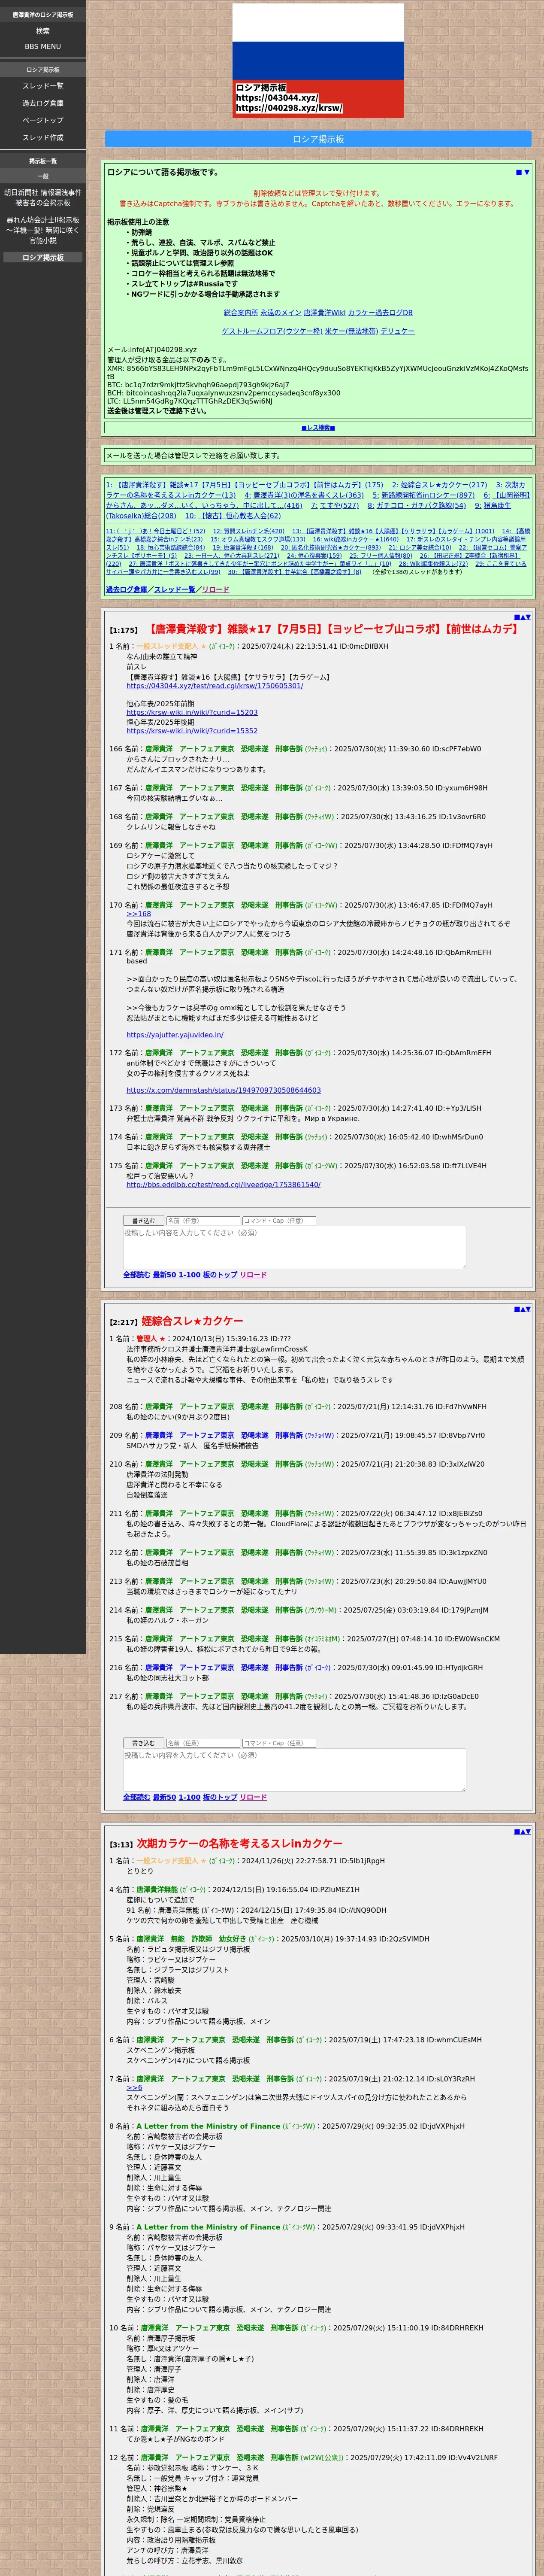Viewport: 544px width, 2576px height.
Task: Select スレッド一覧 in sidebar
Action: click(43, 86)
